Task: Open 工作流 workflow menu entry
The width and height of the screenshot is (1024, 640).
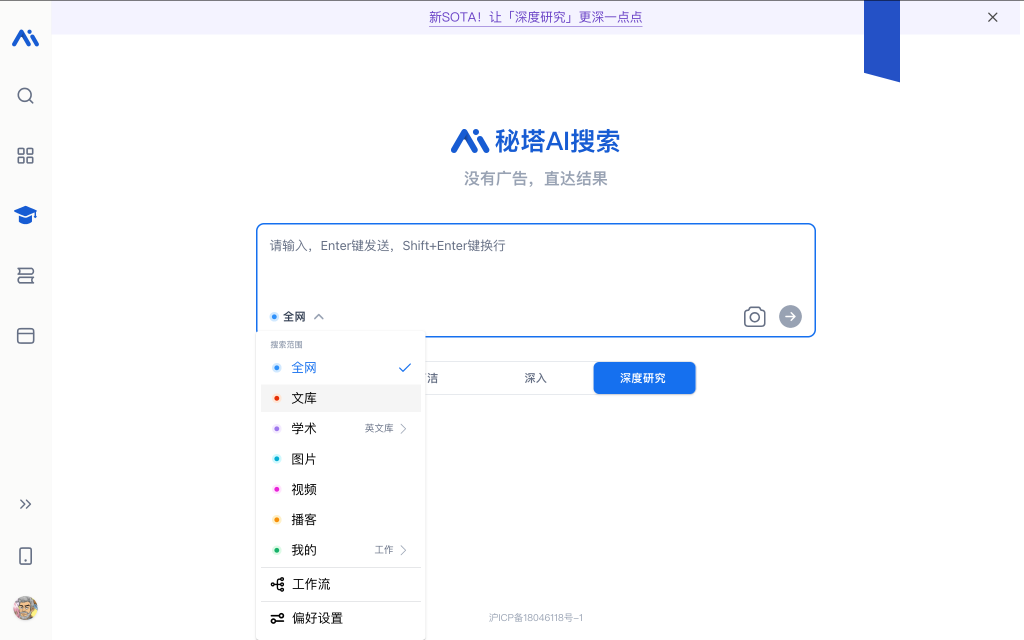Action: point(341,584)
